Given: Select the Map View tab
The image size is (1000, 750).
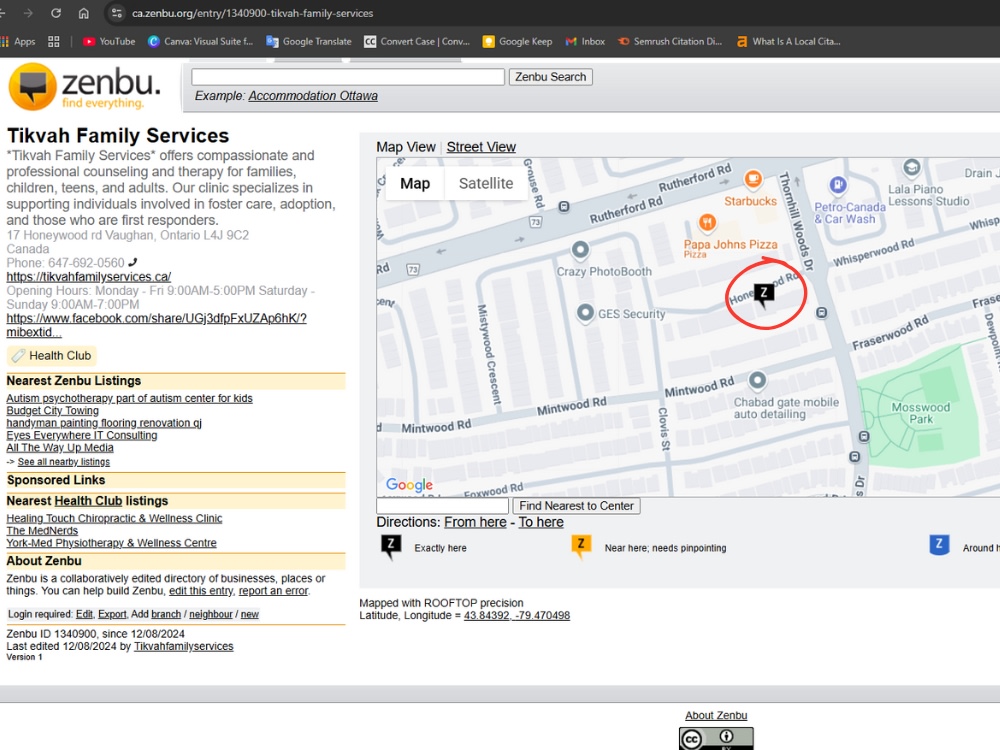Looking at the screenshot, I should pyautogui.click(x=406, y=147).
